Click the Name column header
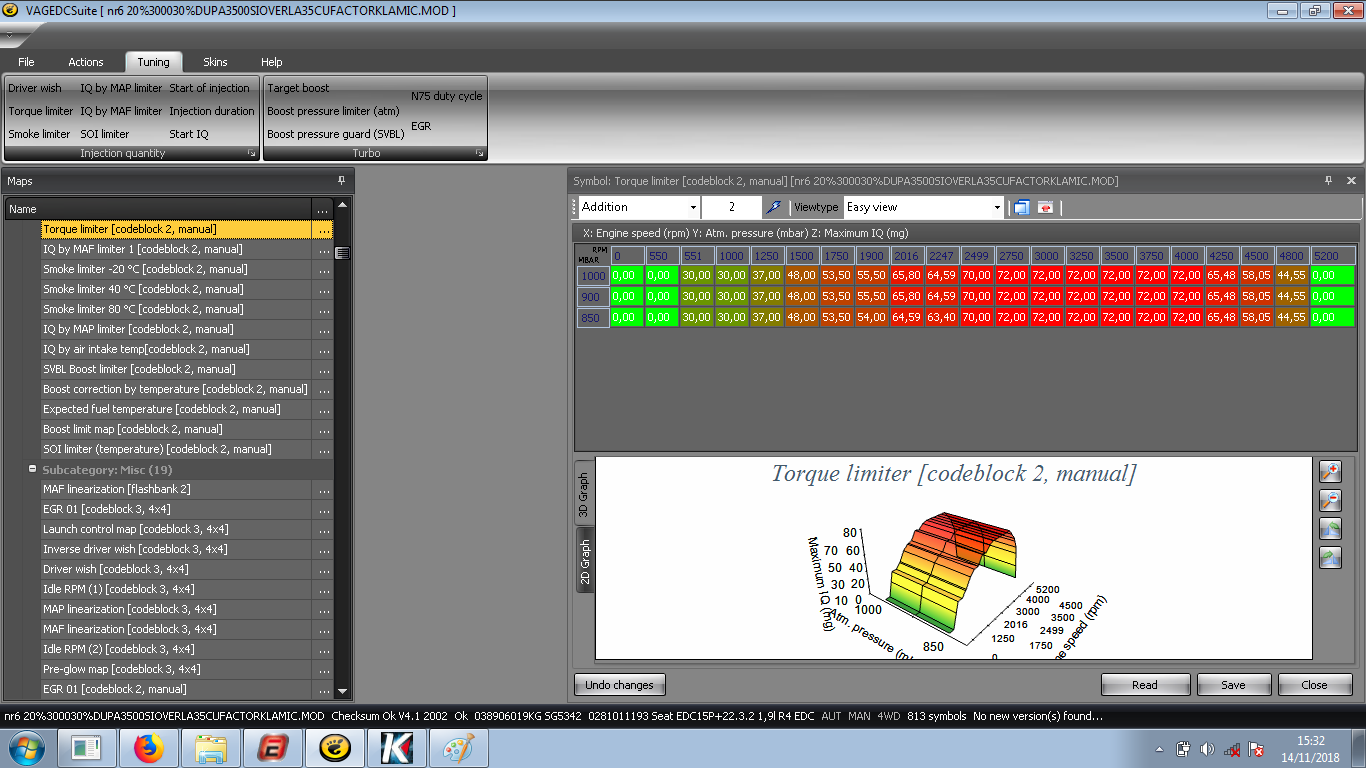This screenshot has height=768, width=1366. pyautogui.click(x=158, y=209)
